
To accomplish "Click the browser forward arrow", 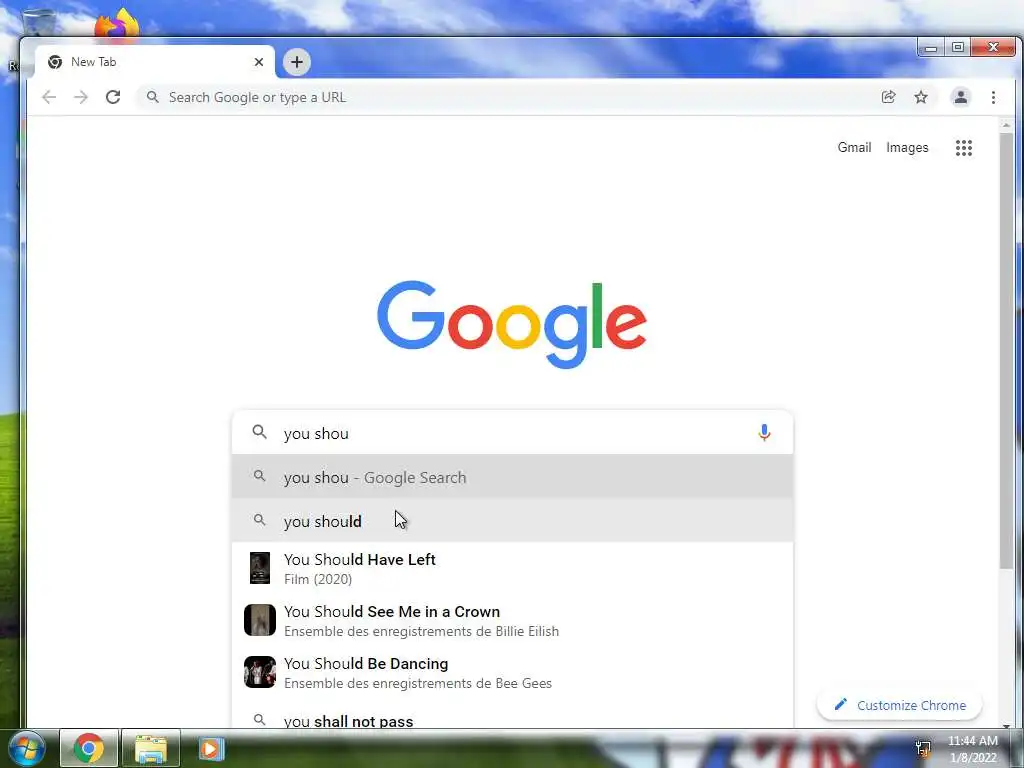I will [x=81, y=97].
